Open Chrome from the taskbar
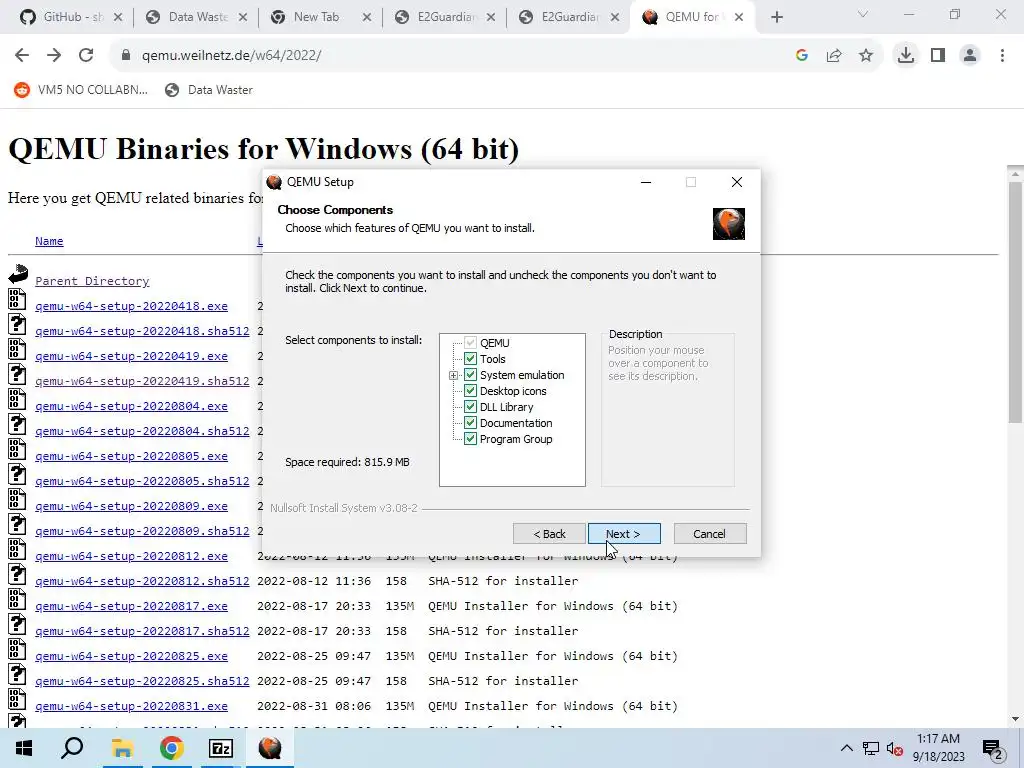1024x768 pixels. [171, 748]
